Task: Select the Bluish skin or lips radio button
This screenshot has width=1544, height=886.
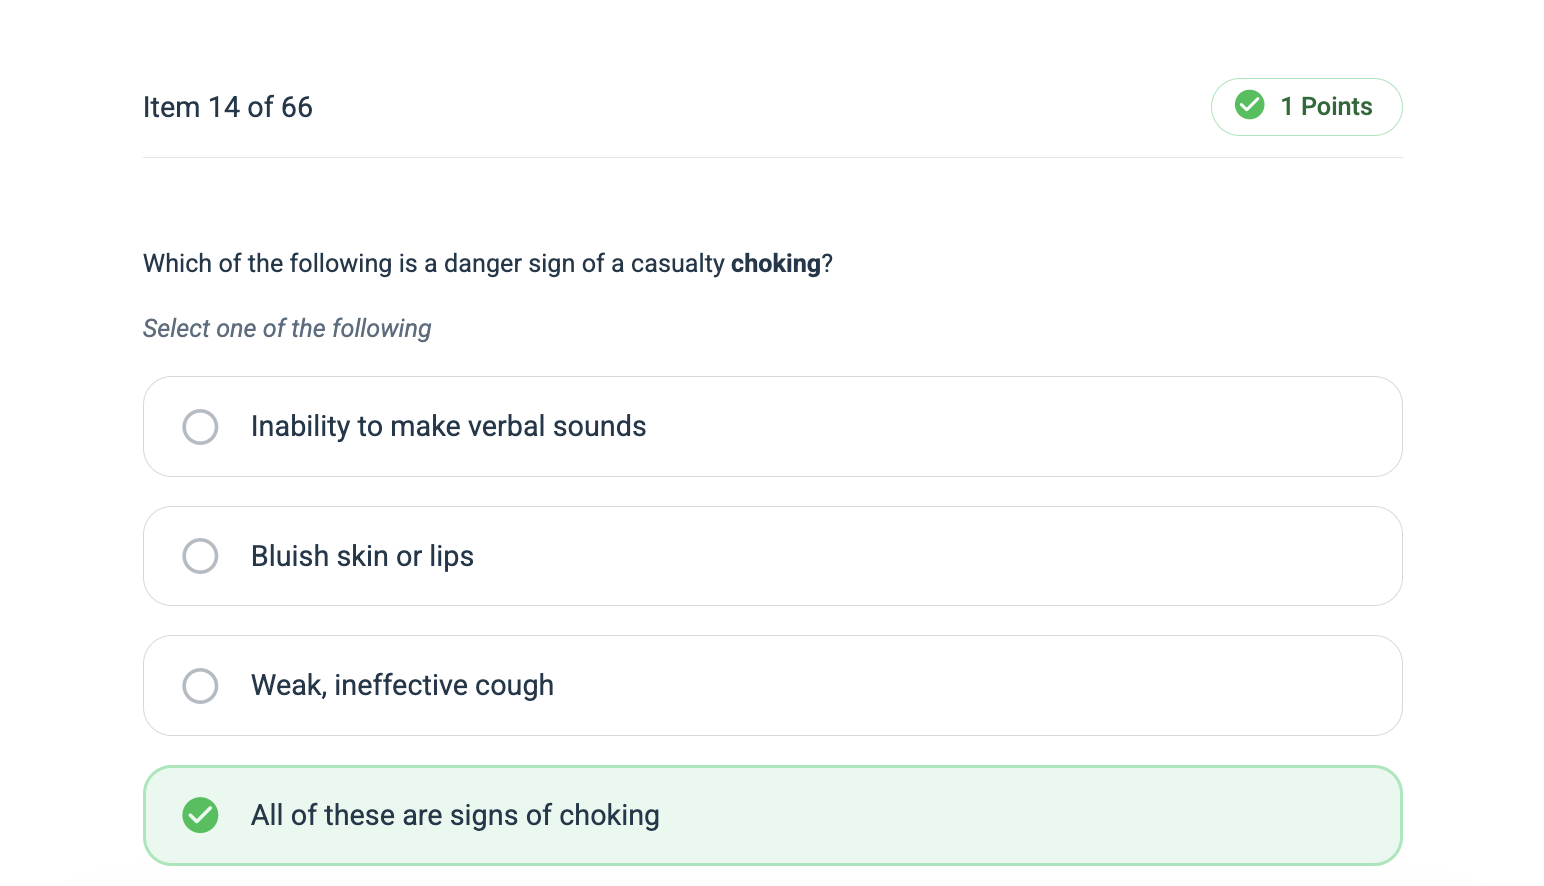Action: (x=200, y=556)
